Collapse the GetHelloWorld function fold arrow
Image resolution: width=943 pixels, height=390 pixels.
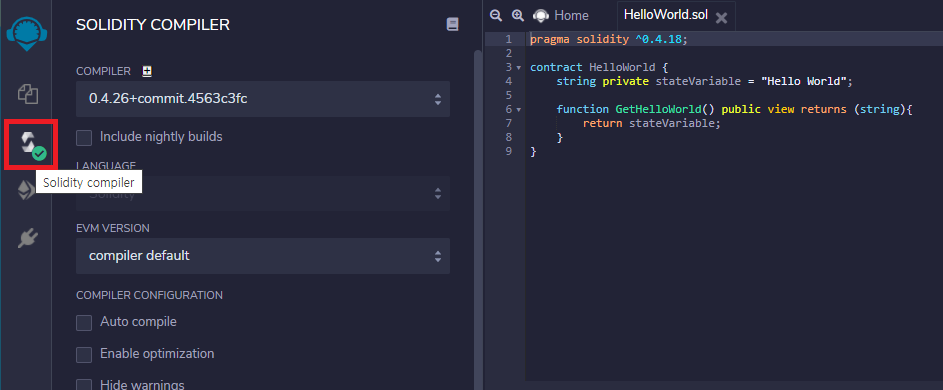click(519, 110)
